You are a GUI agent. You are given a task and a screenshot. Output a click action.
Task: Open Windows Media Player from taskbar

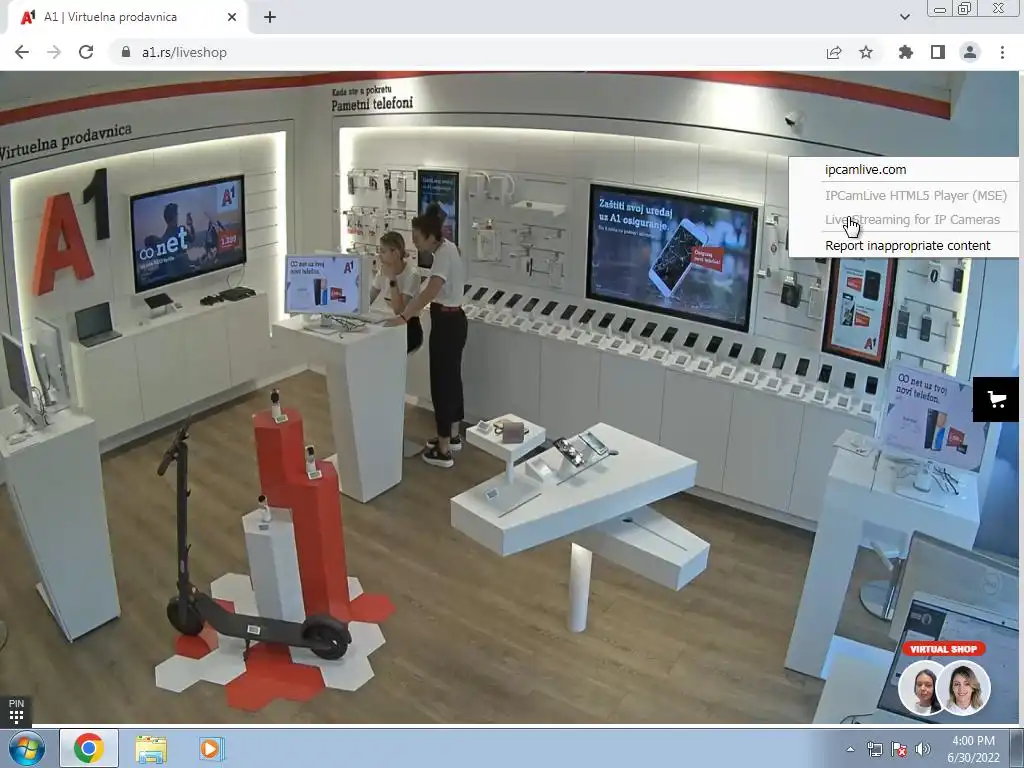[x=211, y=748]
